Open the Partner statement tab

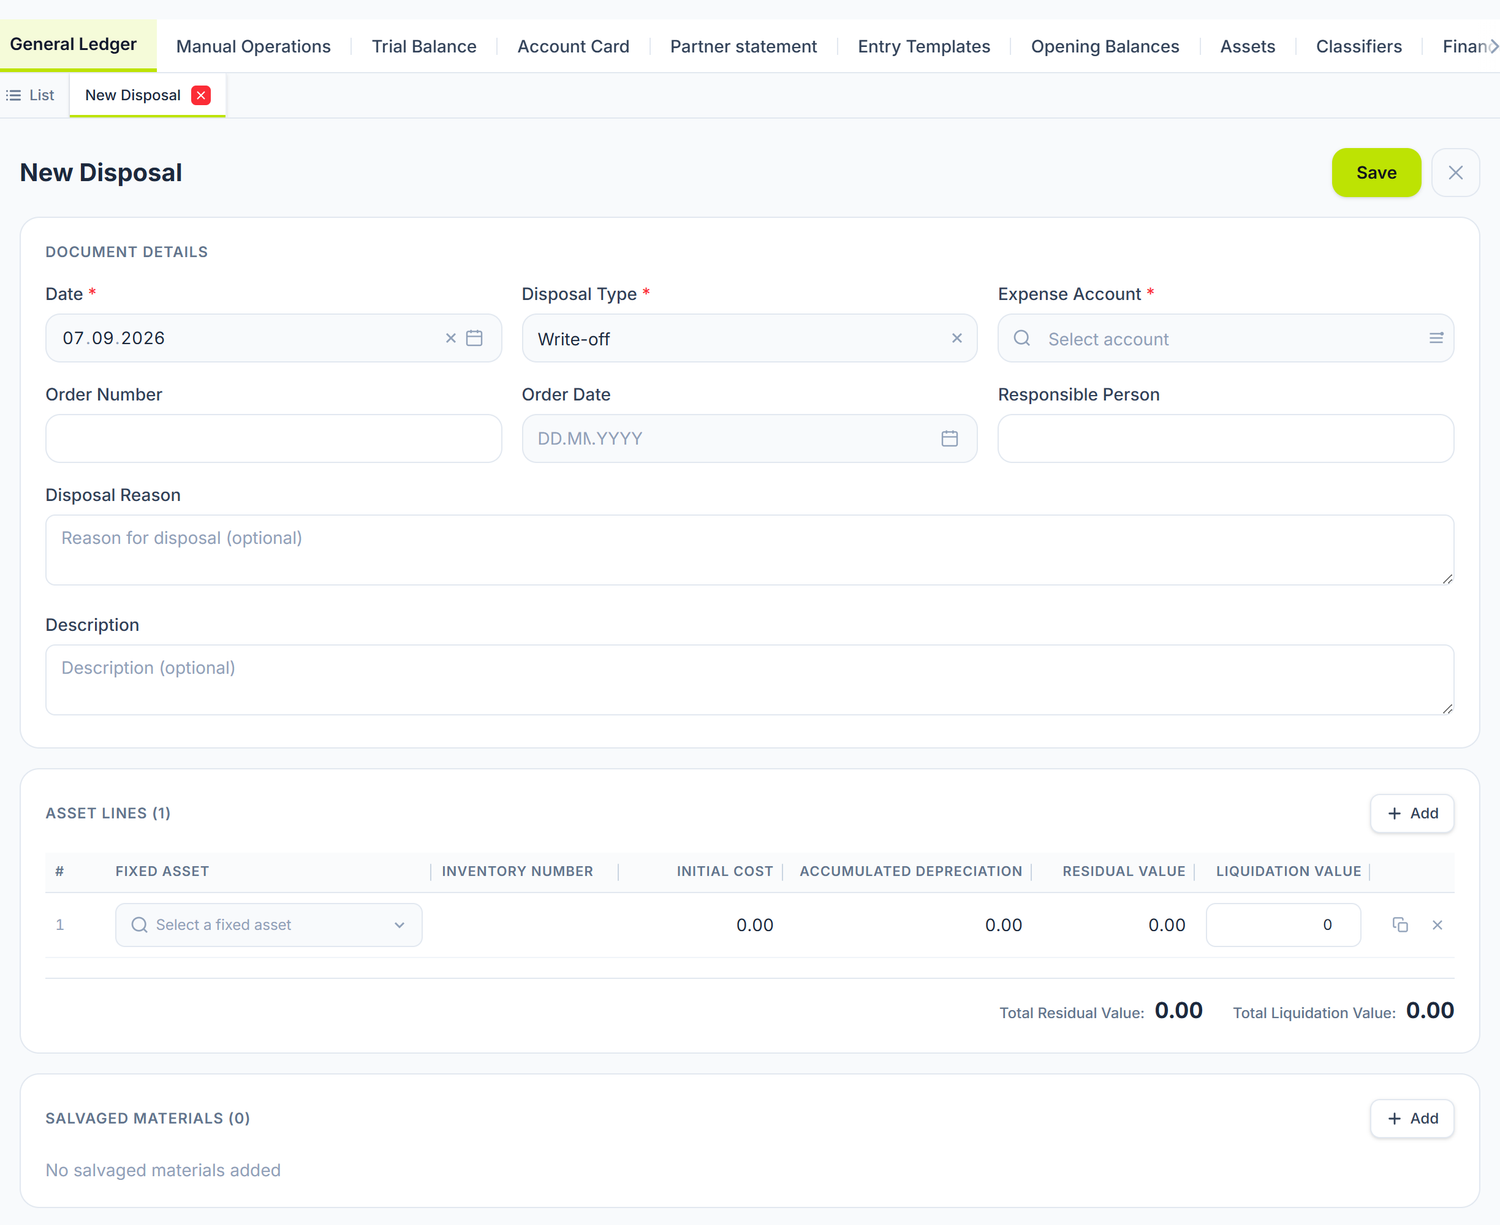[x=743, y=46]
